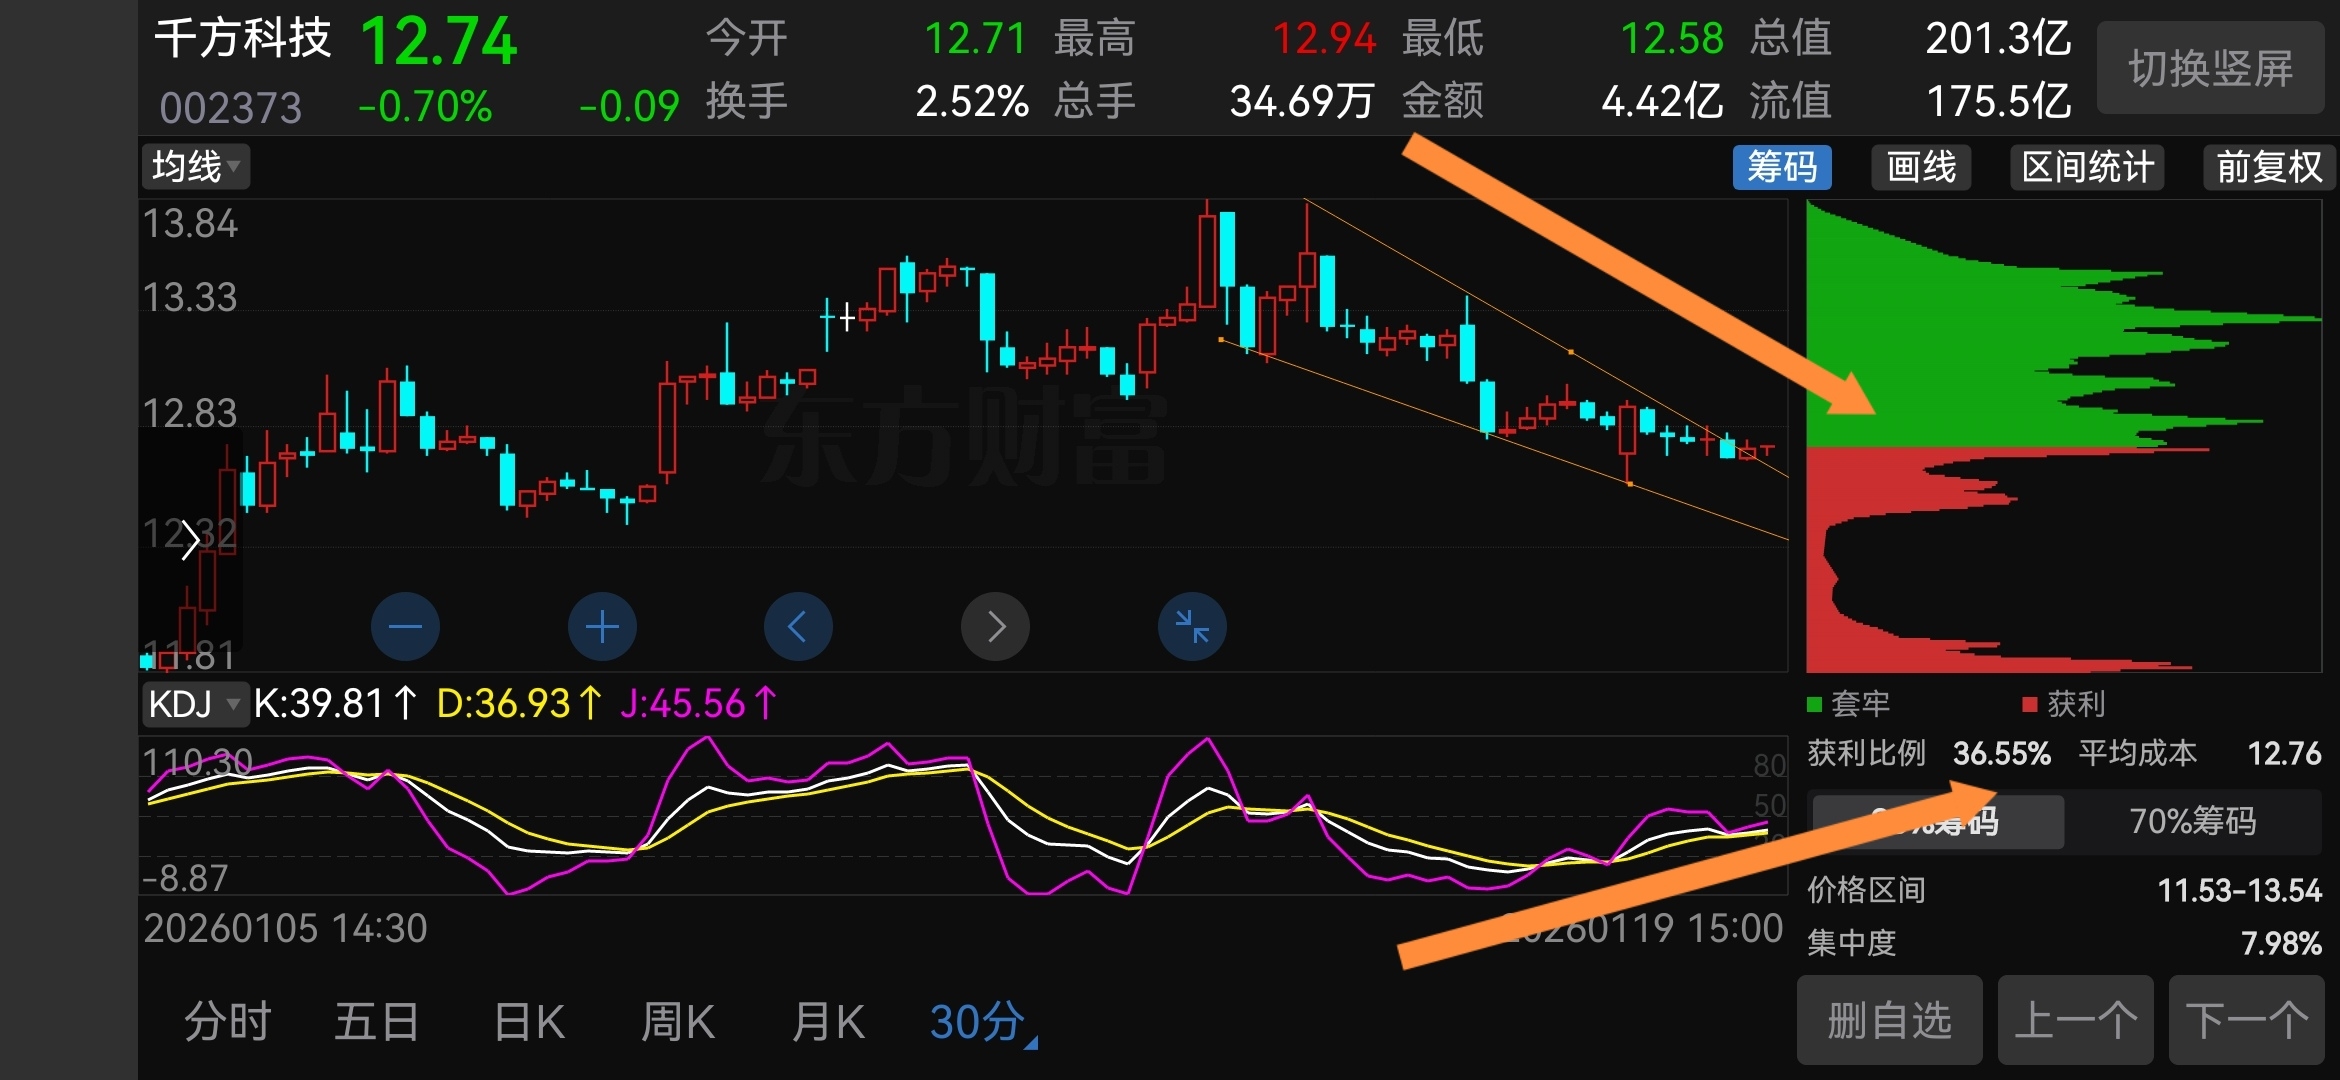Open the 周K chart tab
The width and height of the screenshot is (2340, 1080).
coord(677,1022)
